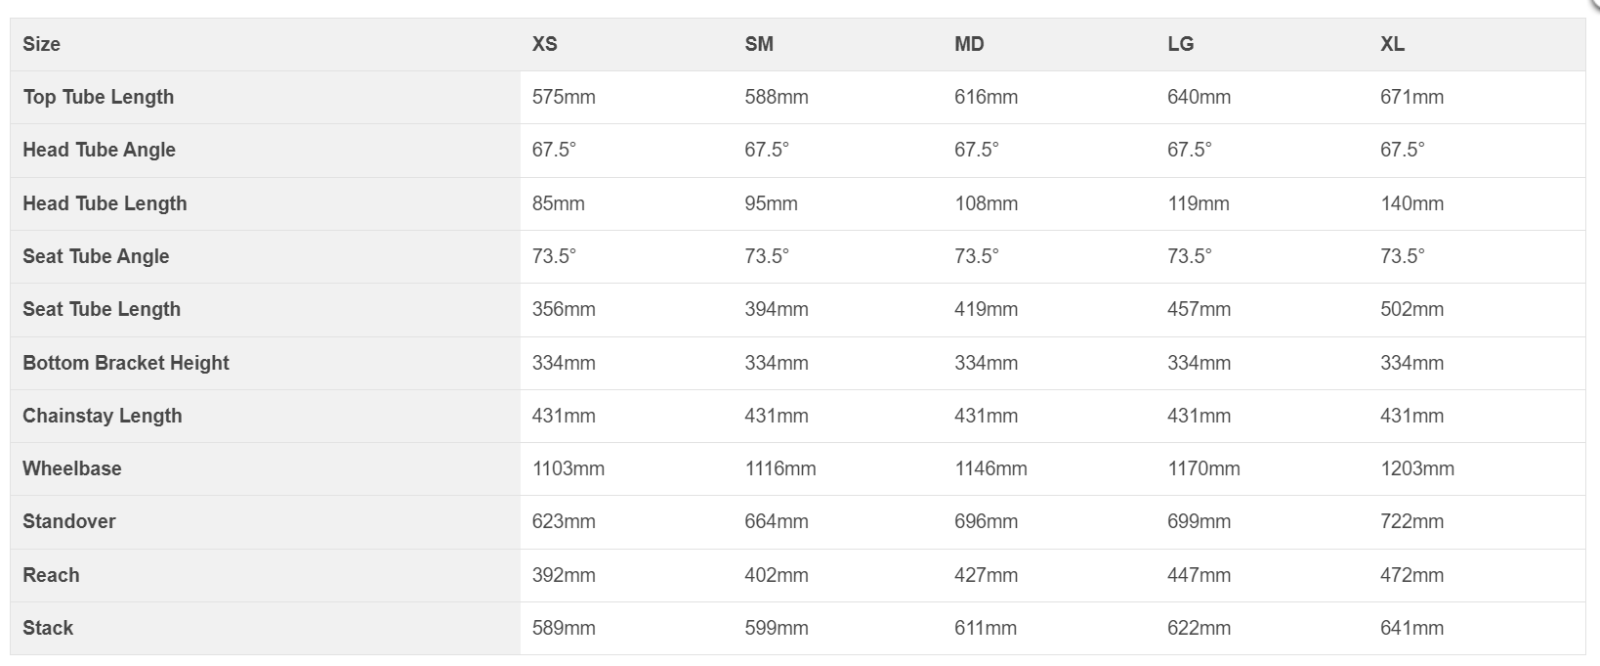This screenshot has height=666, width=1600.
Task: Click the XL size column header
Action: [x=1392, y=44]
